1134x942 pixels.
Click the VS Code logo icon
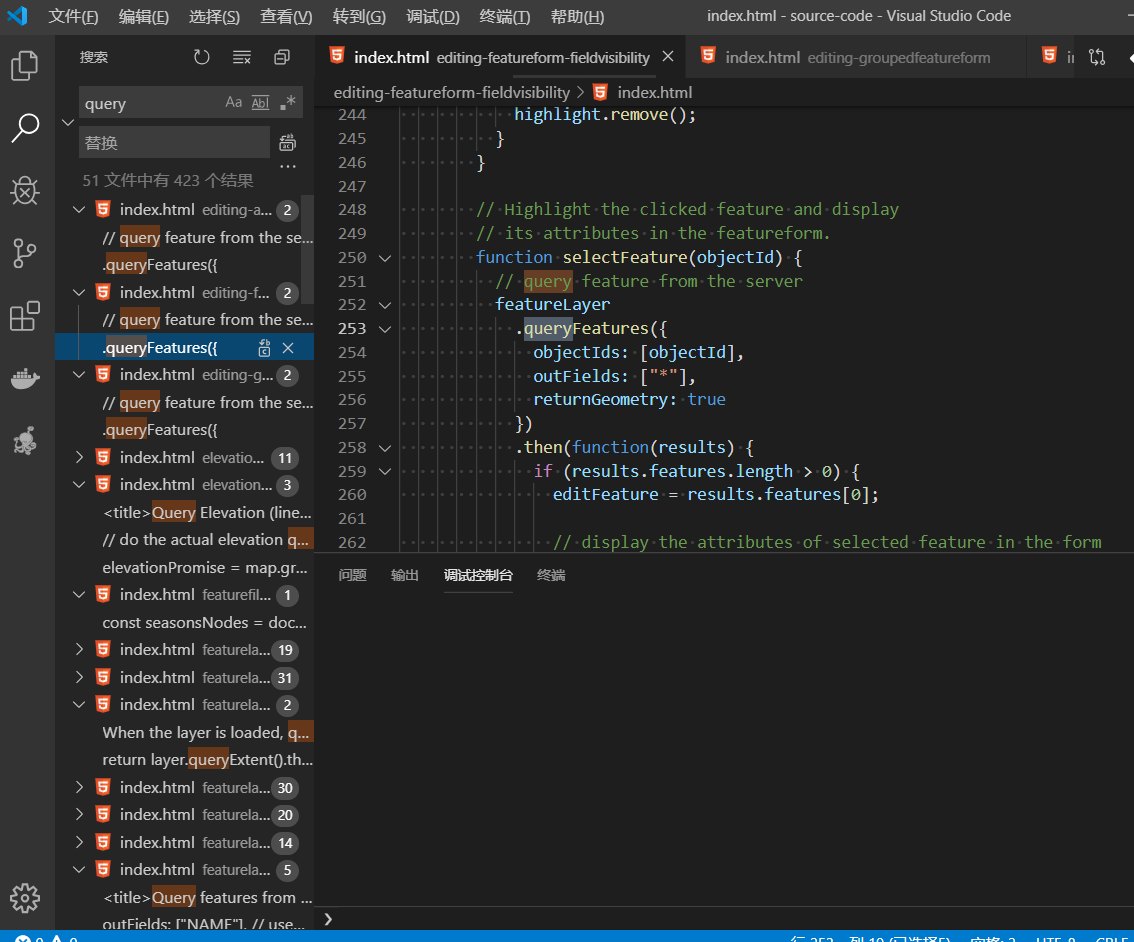tap(17, 16)
